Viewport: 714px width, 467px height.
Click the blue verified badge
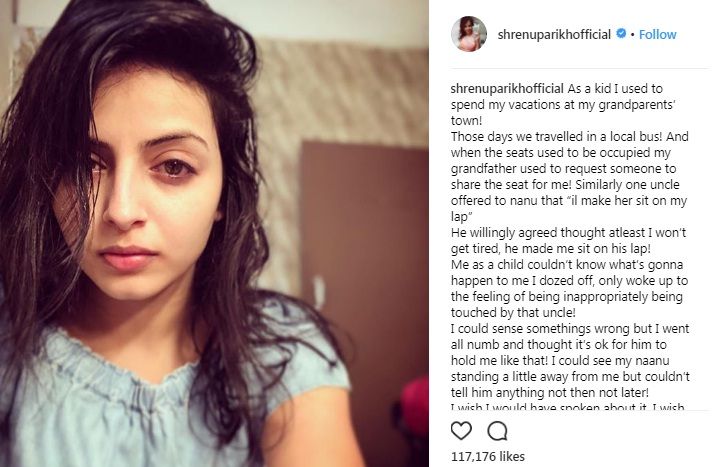621,34
